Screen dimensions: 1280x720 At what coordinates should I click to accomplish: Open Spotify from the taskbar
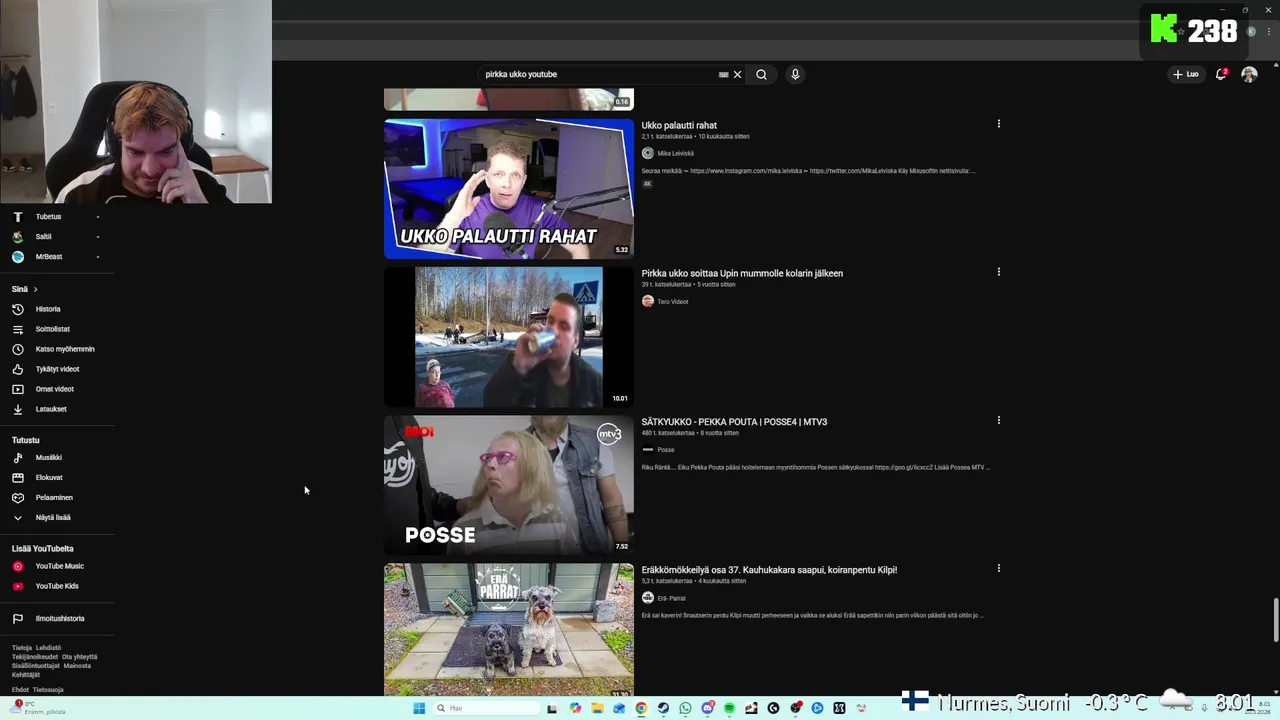coord(729,708)
